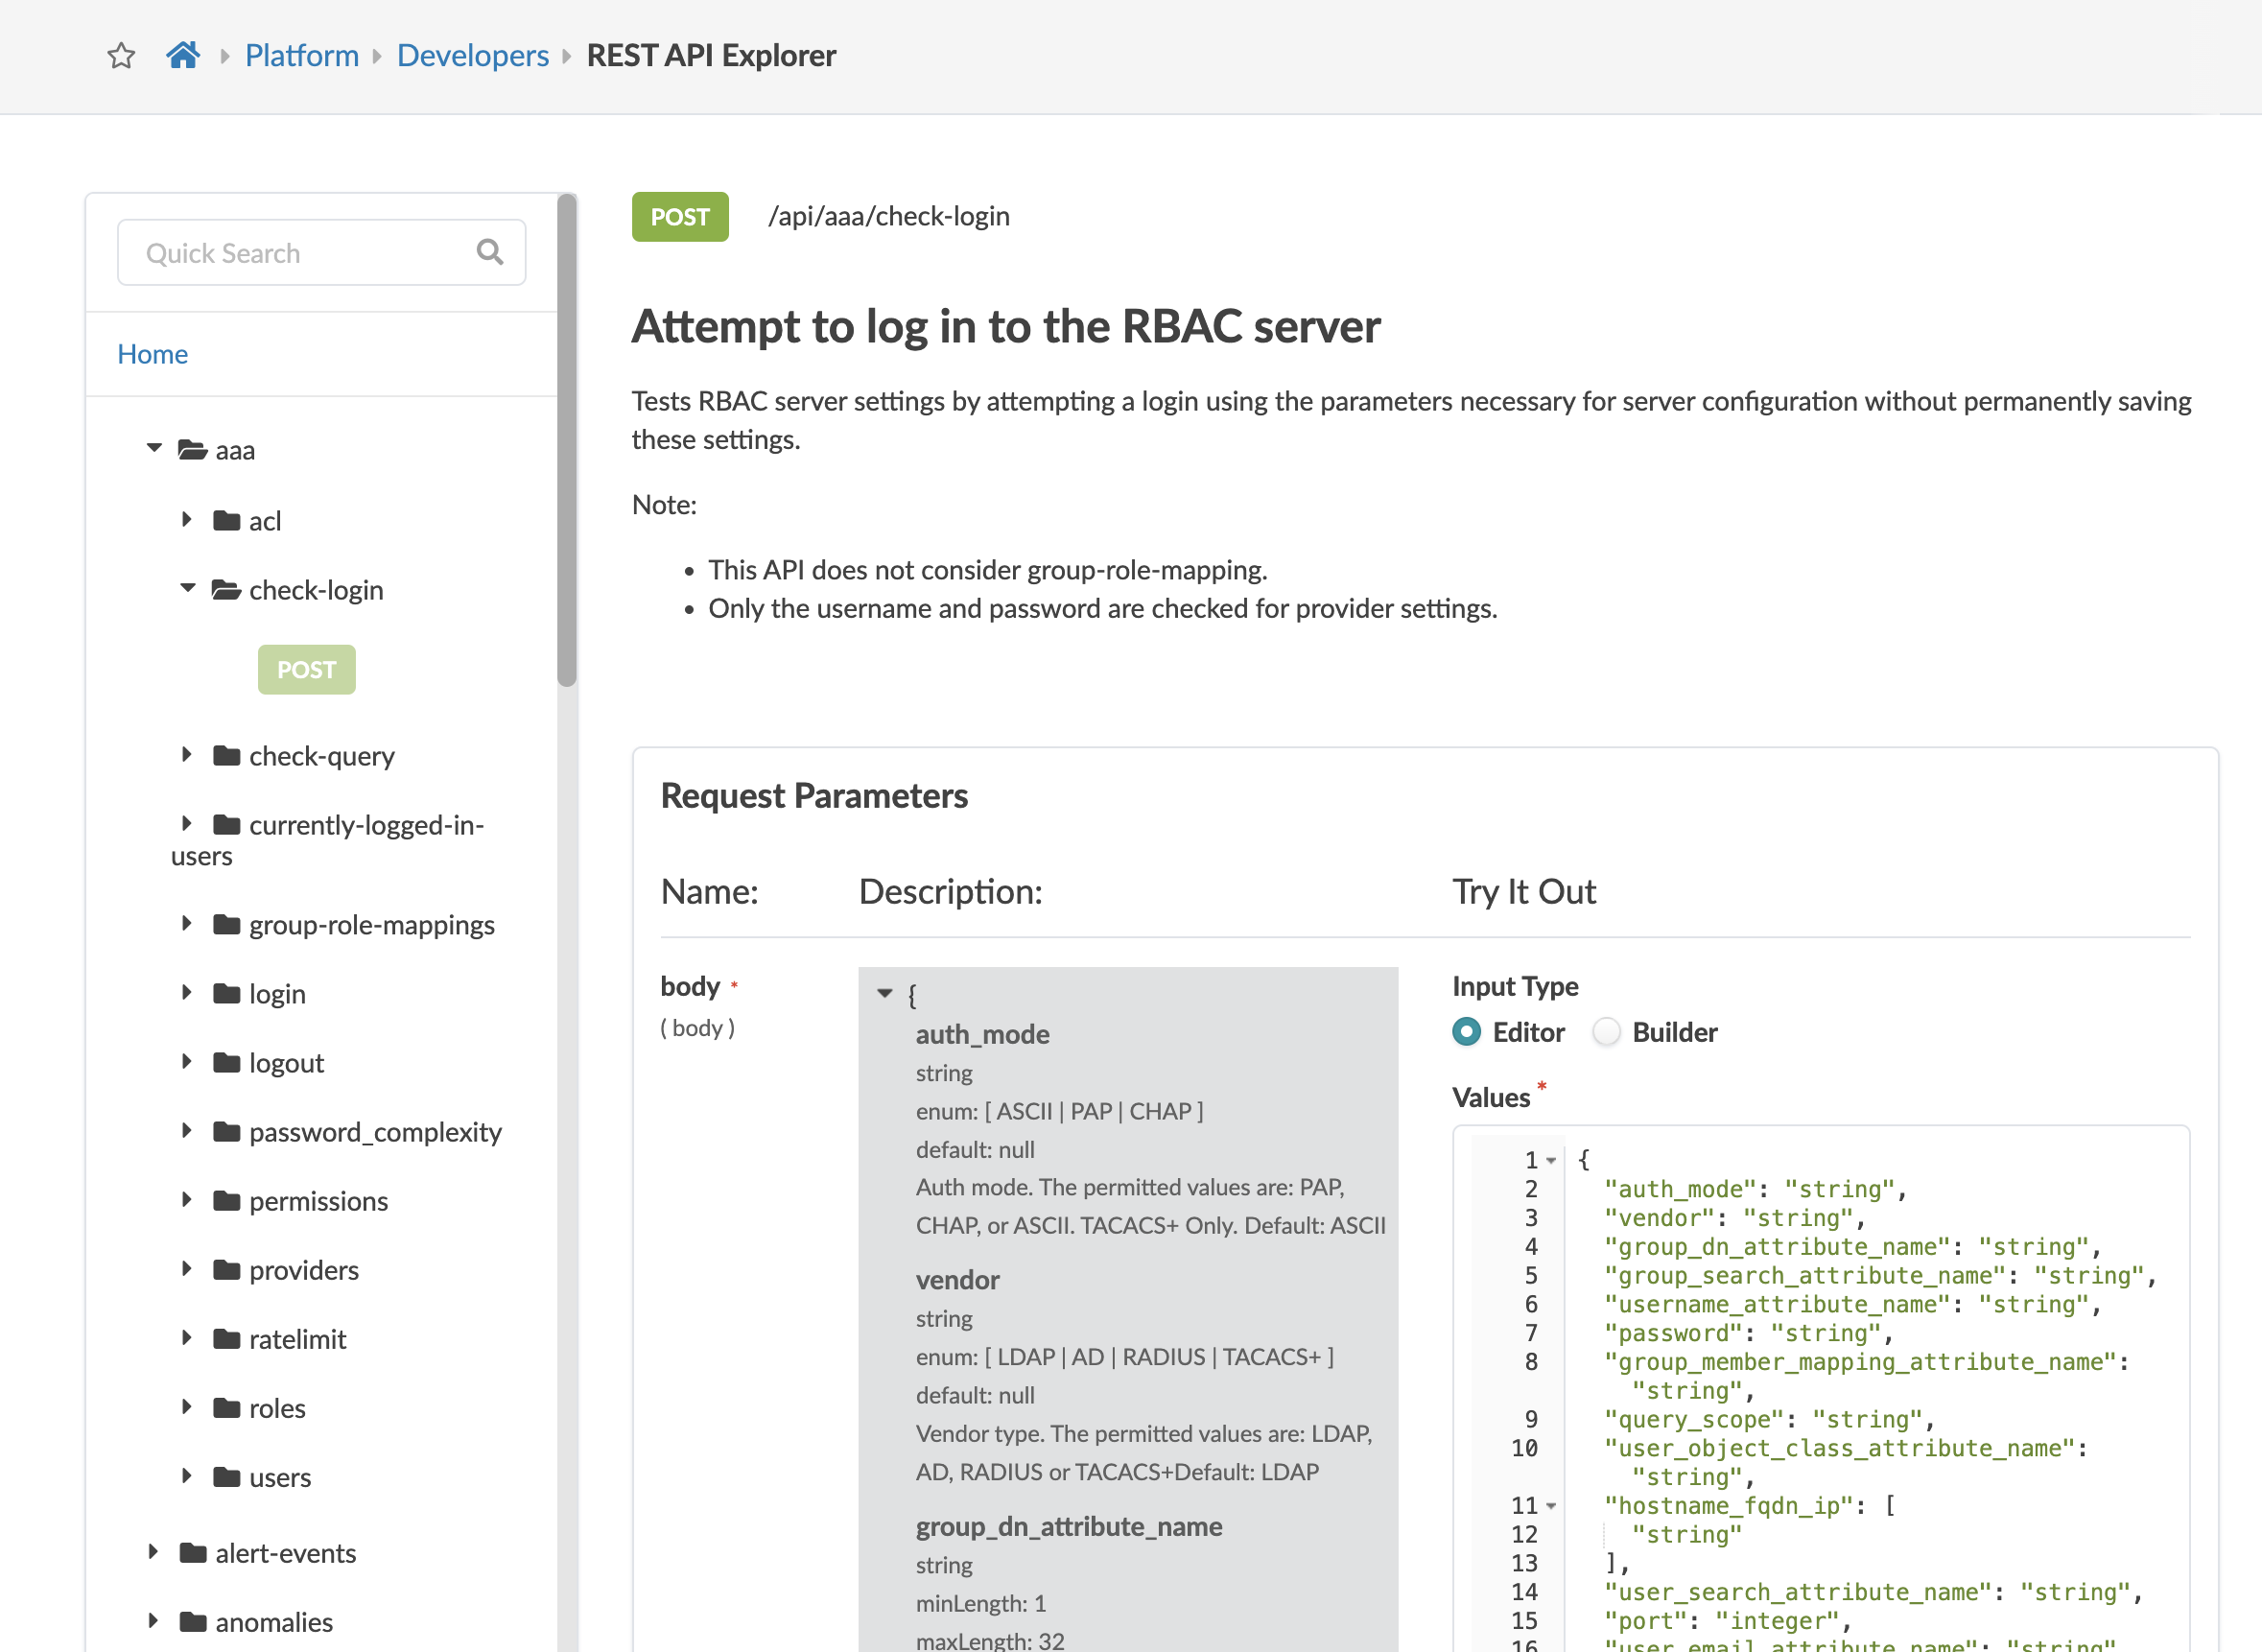Image resolution: width=2262 pixels, height=1652 pixels.
Task: Fold JSON at editor line 1 arrow
Action: coord(1551,1161)
